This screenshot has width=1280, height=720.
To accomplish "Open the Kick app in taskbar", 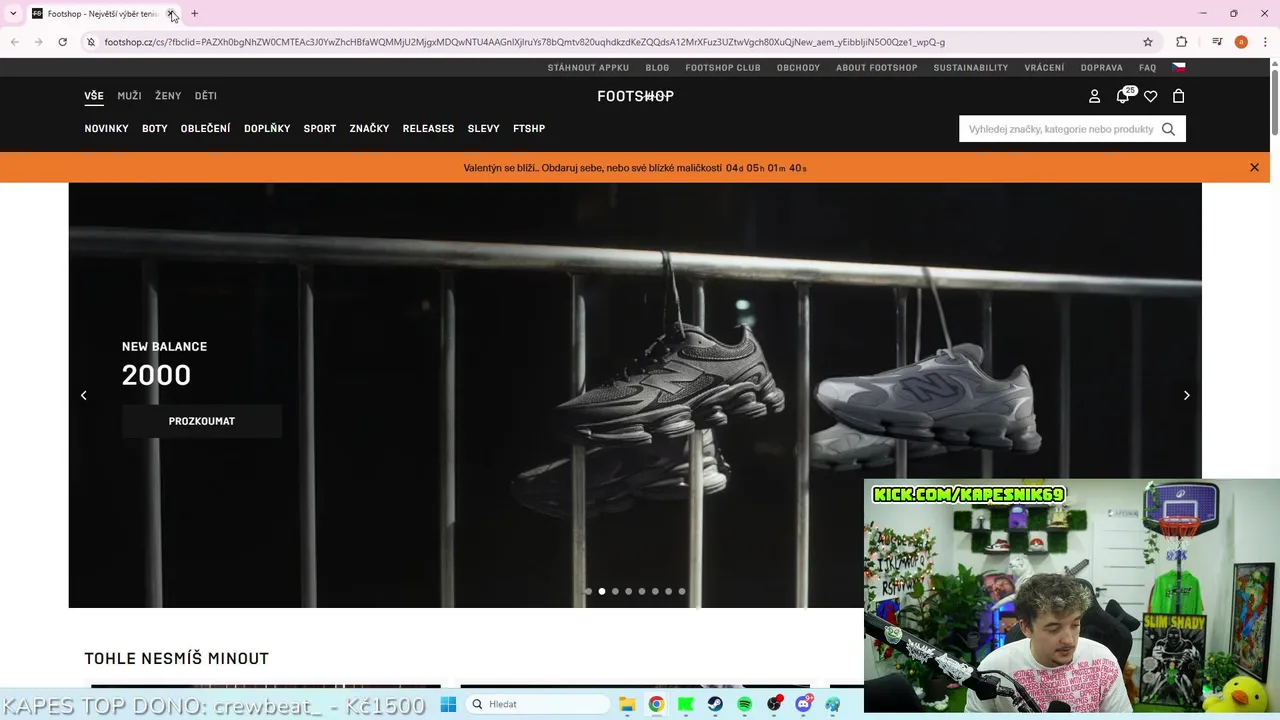I will (685, 704).
